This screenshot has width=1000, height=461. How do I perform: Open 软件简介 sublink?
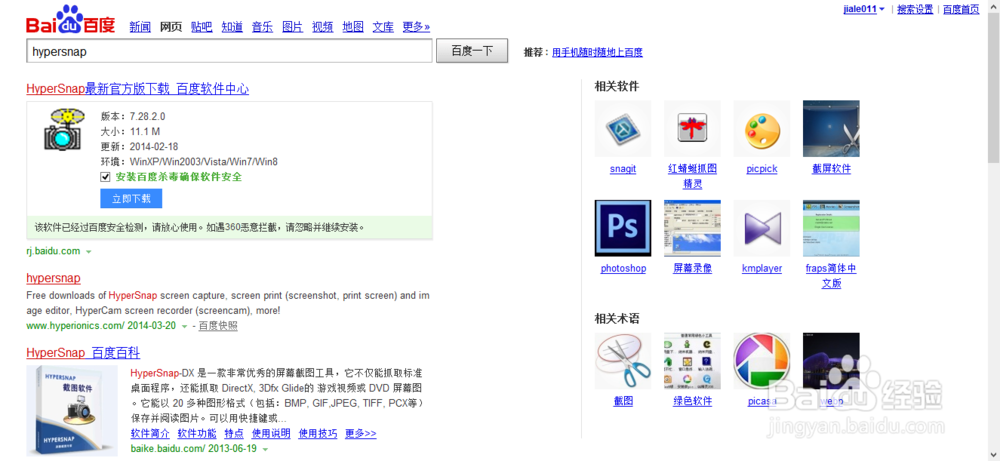150,434
